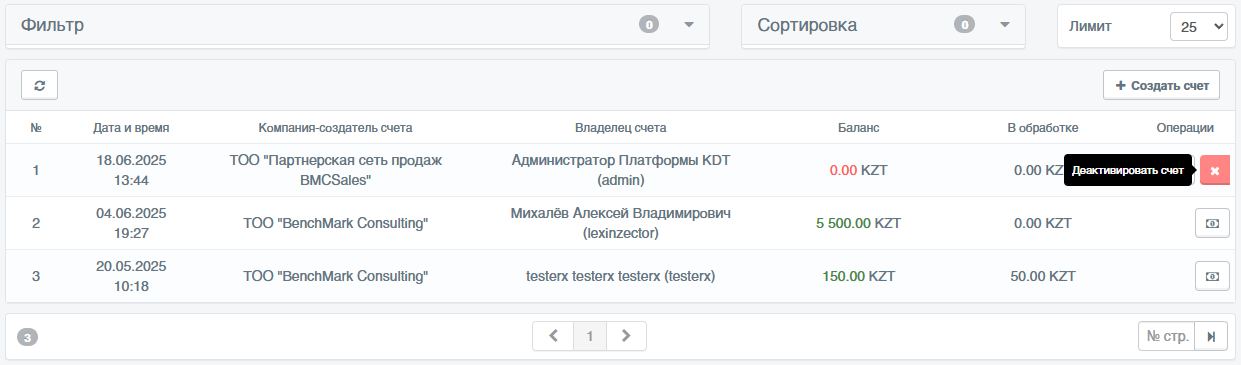Click money icon for BenchMark Consulting lexinzector row

(1212, 224)
